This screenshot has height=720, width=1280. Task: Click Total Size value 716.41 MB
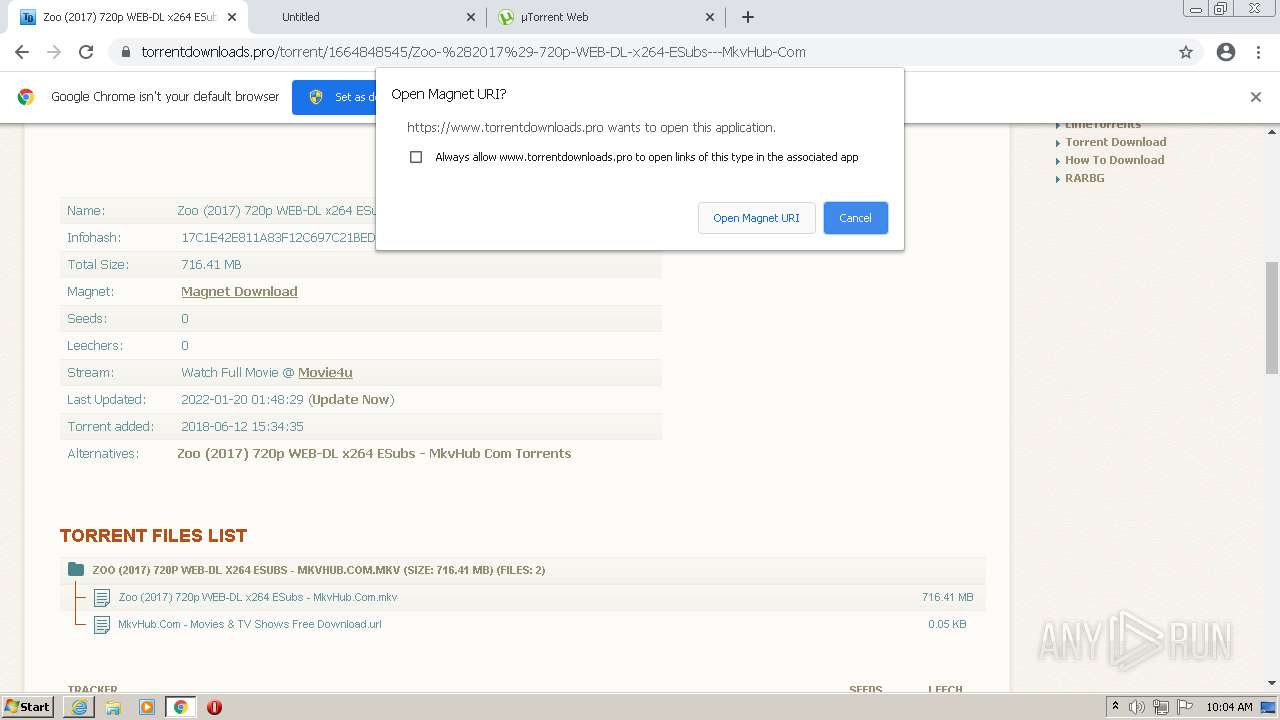click(211, 265)
